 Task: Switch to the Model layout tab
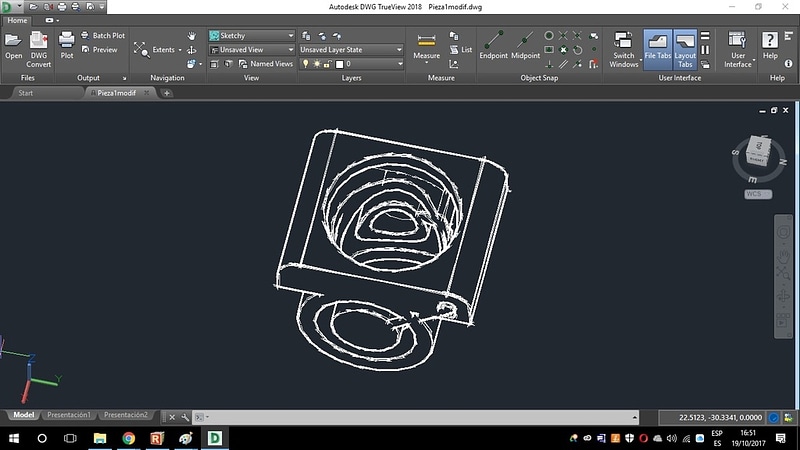click(23, 415)
